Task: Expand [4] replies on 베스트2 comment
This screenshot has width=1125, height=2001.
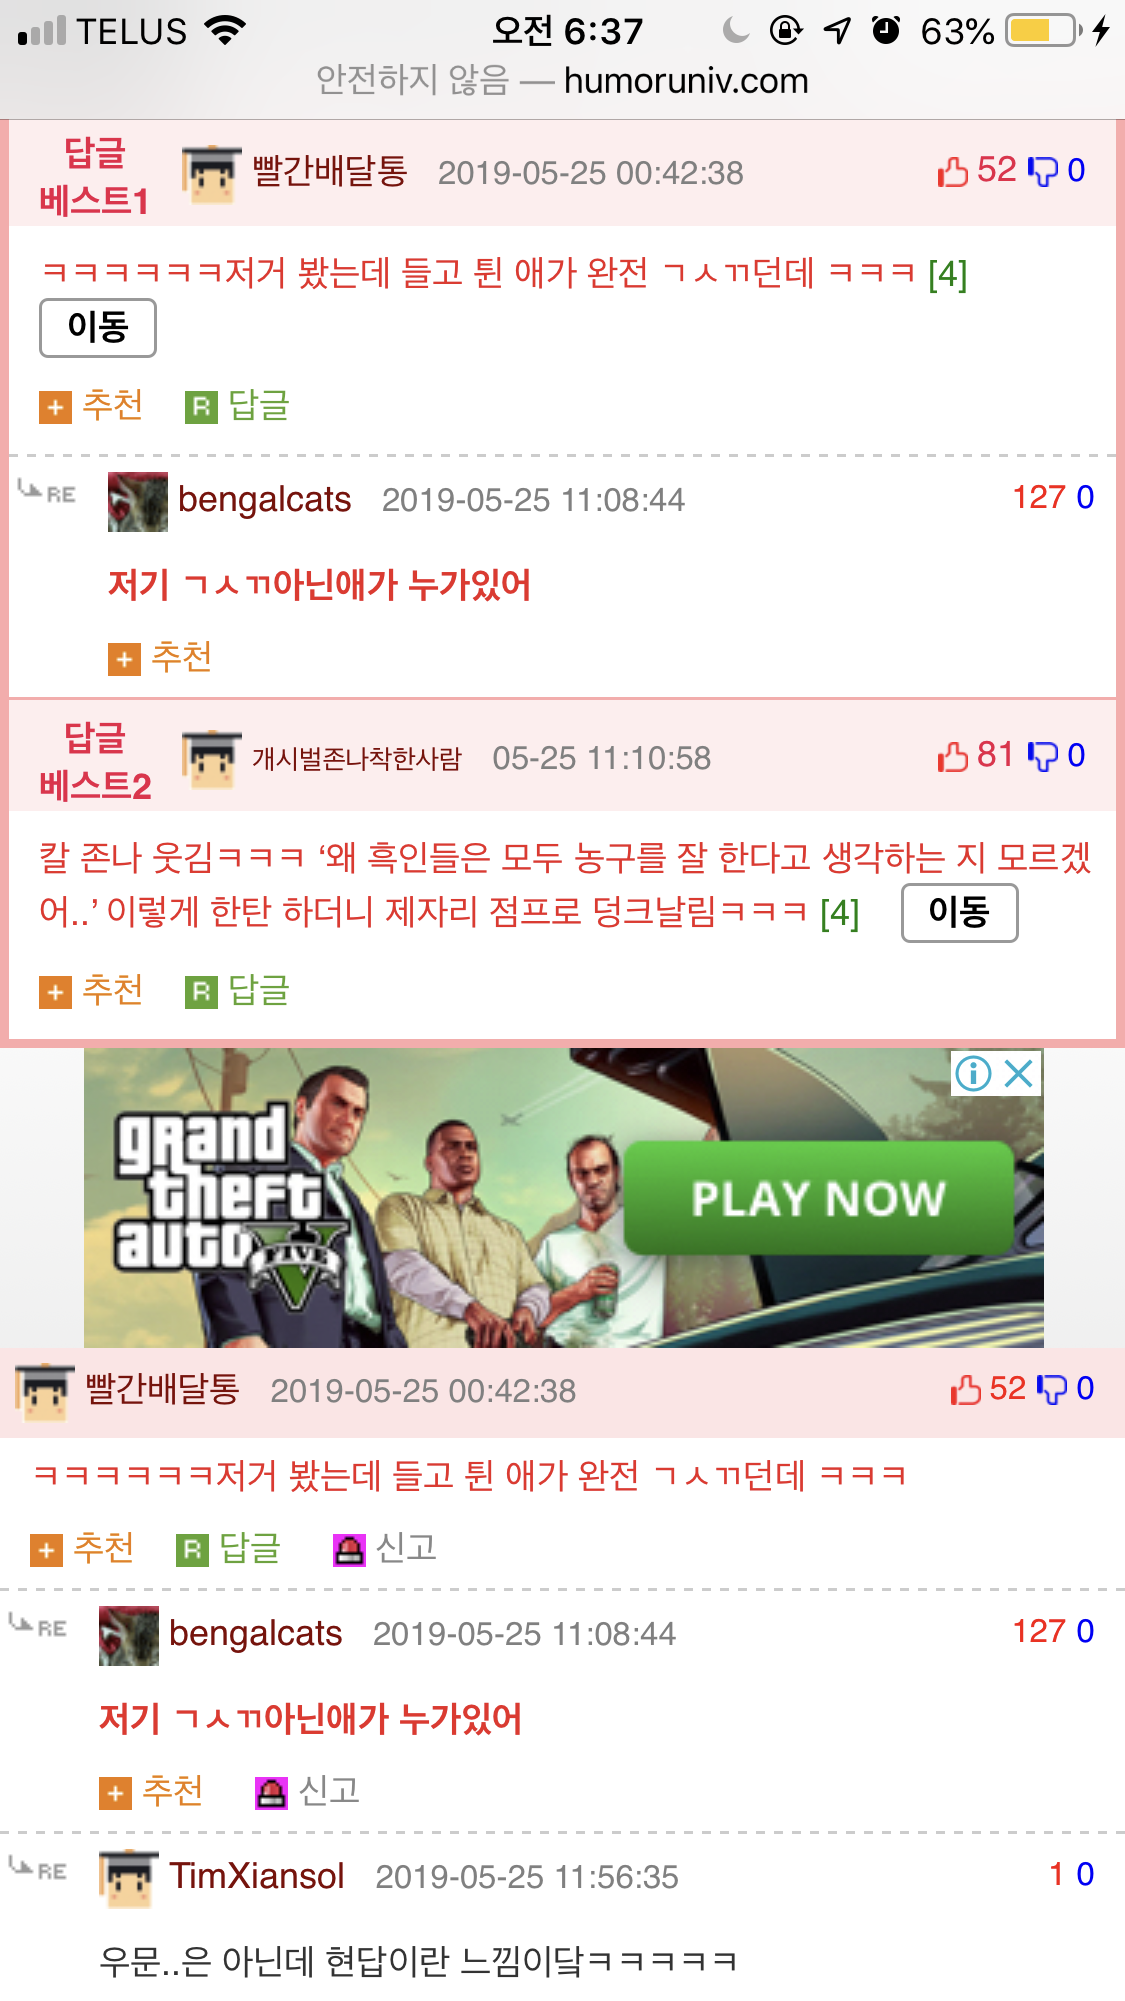Action: 840,913
